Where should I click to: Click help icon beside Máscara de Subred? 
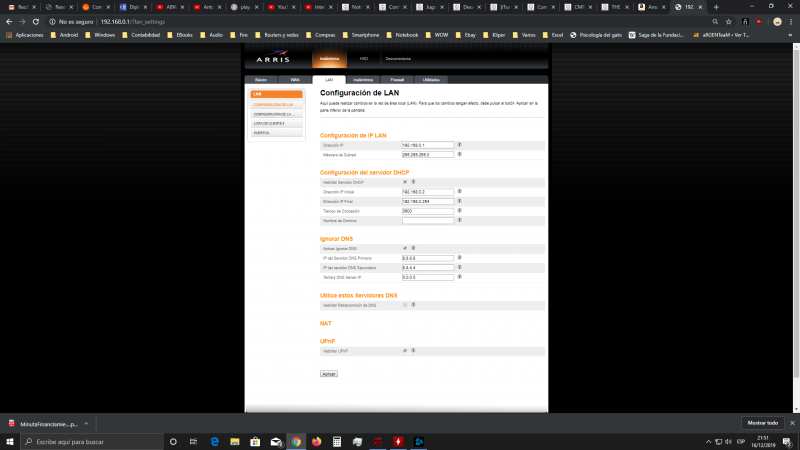click(x=459, y=155)
